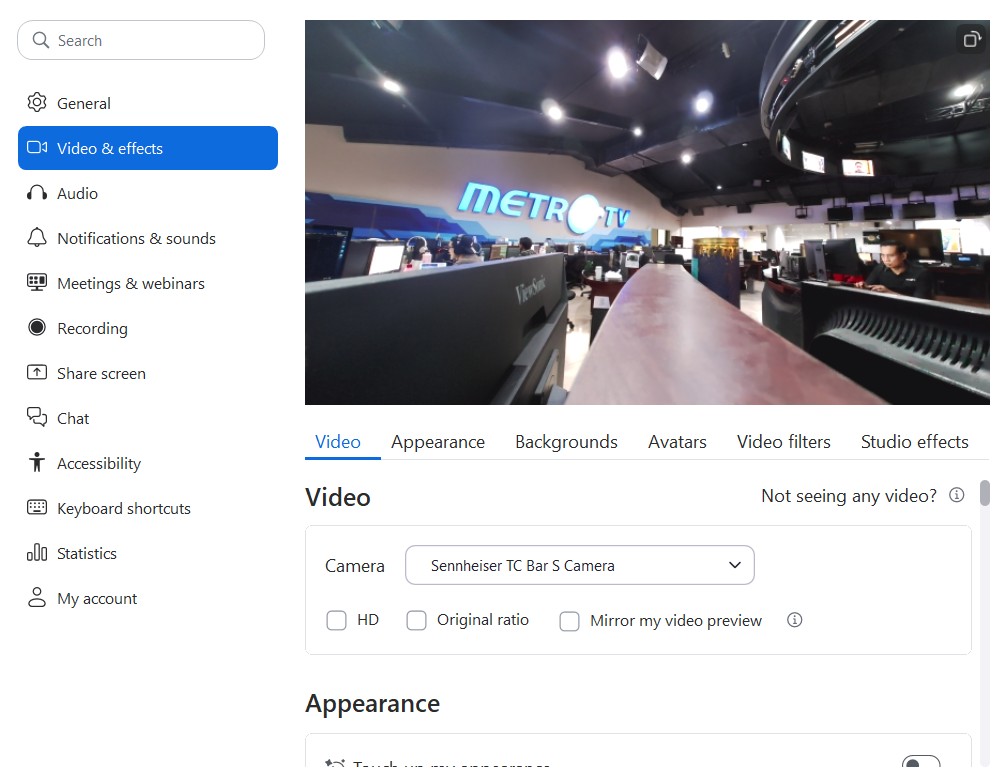
Task: Click the Camera field label
Action: [x=355, y=566]
